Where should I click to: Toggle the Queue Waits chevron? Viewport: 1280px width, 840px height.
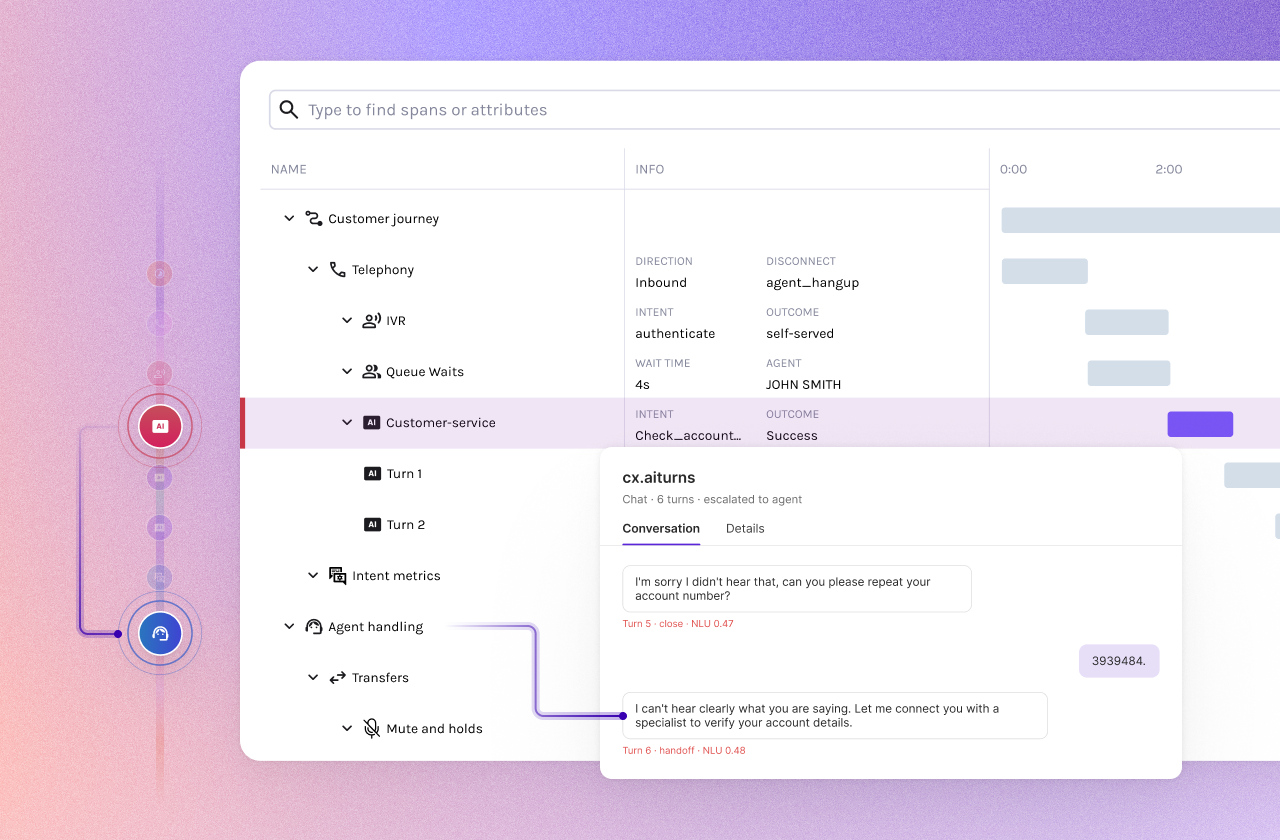click(x=347, y=371)
